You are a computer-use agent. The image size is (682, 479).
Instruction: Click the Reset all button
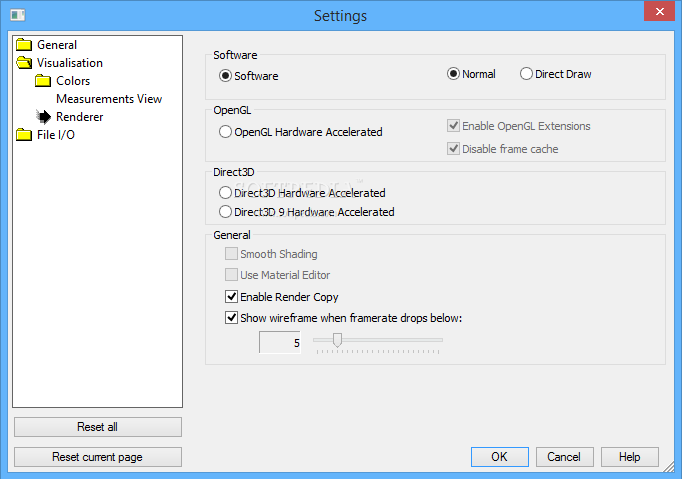tap(98, 427)
